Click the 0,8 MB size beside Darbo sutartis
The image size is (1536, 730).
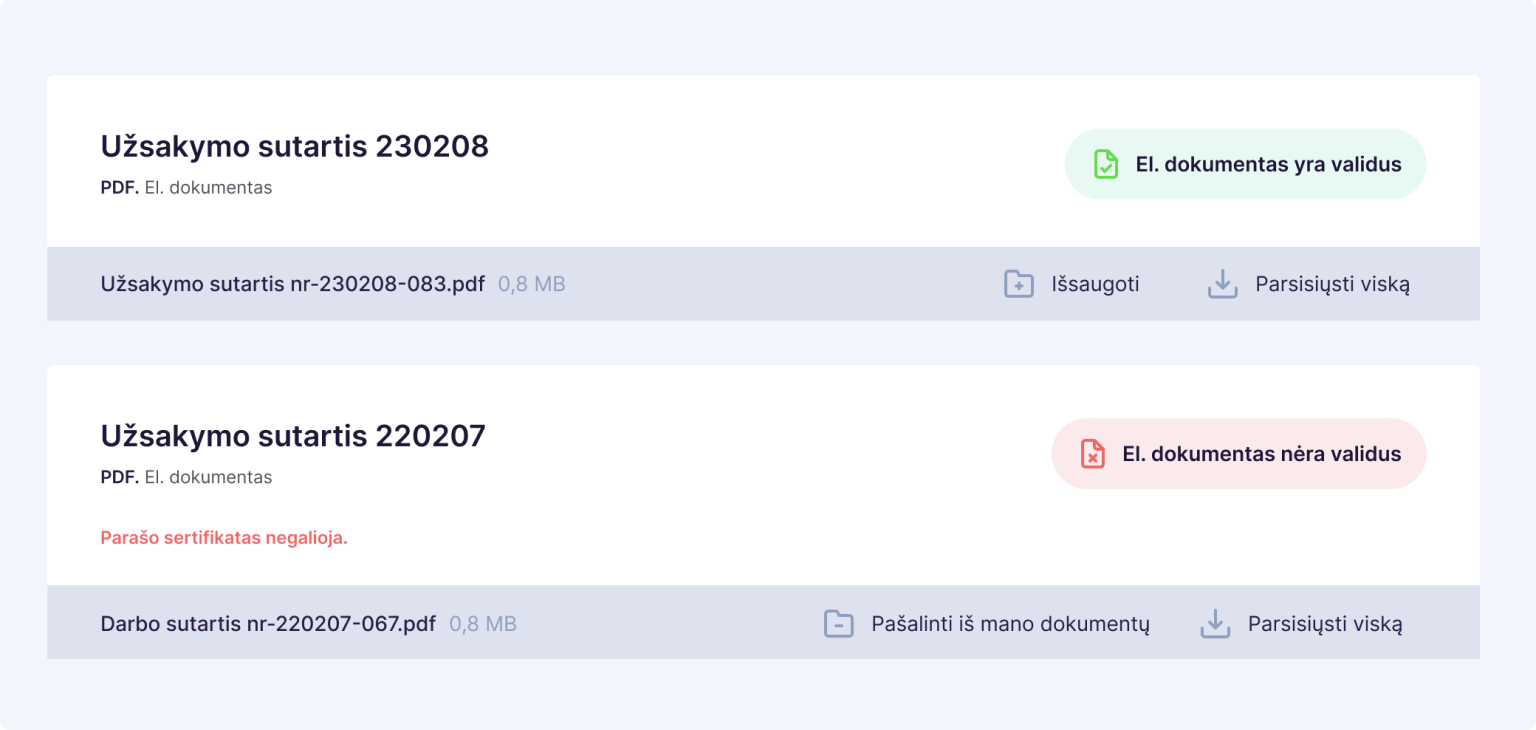click(x=483, y=624)
